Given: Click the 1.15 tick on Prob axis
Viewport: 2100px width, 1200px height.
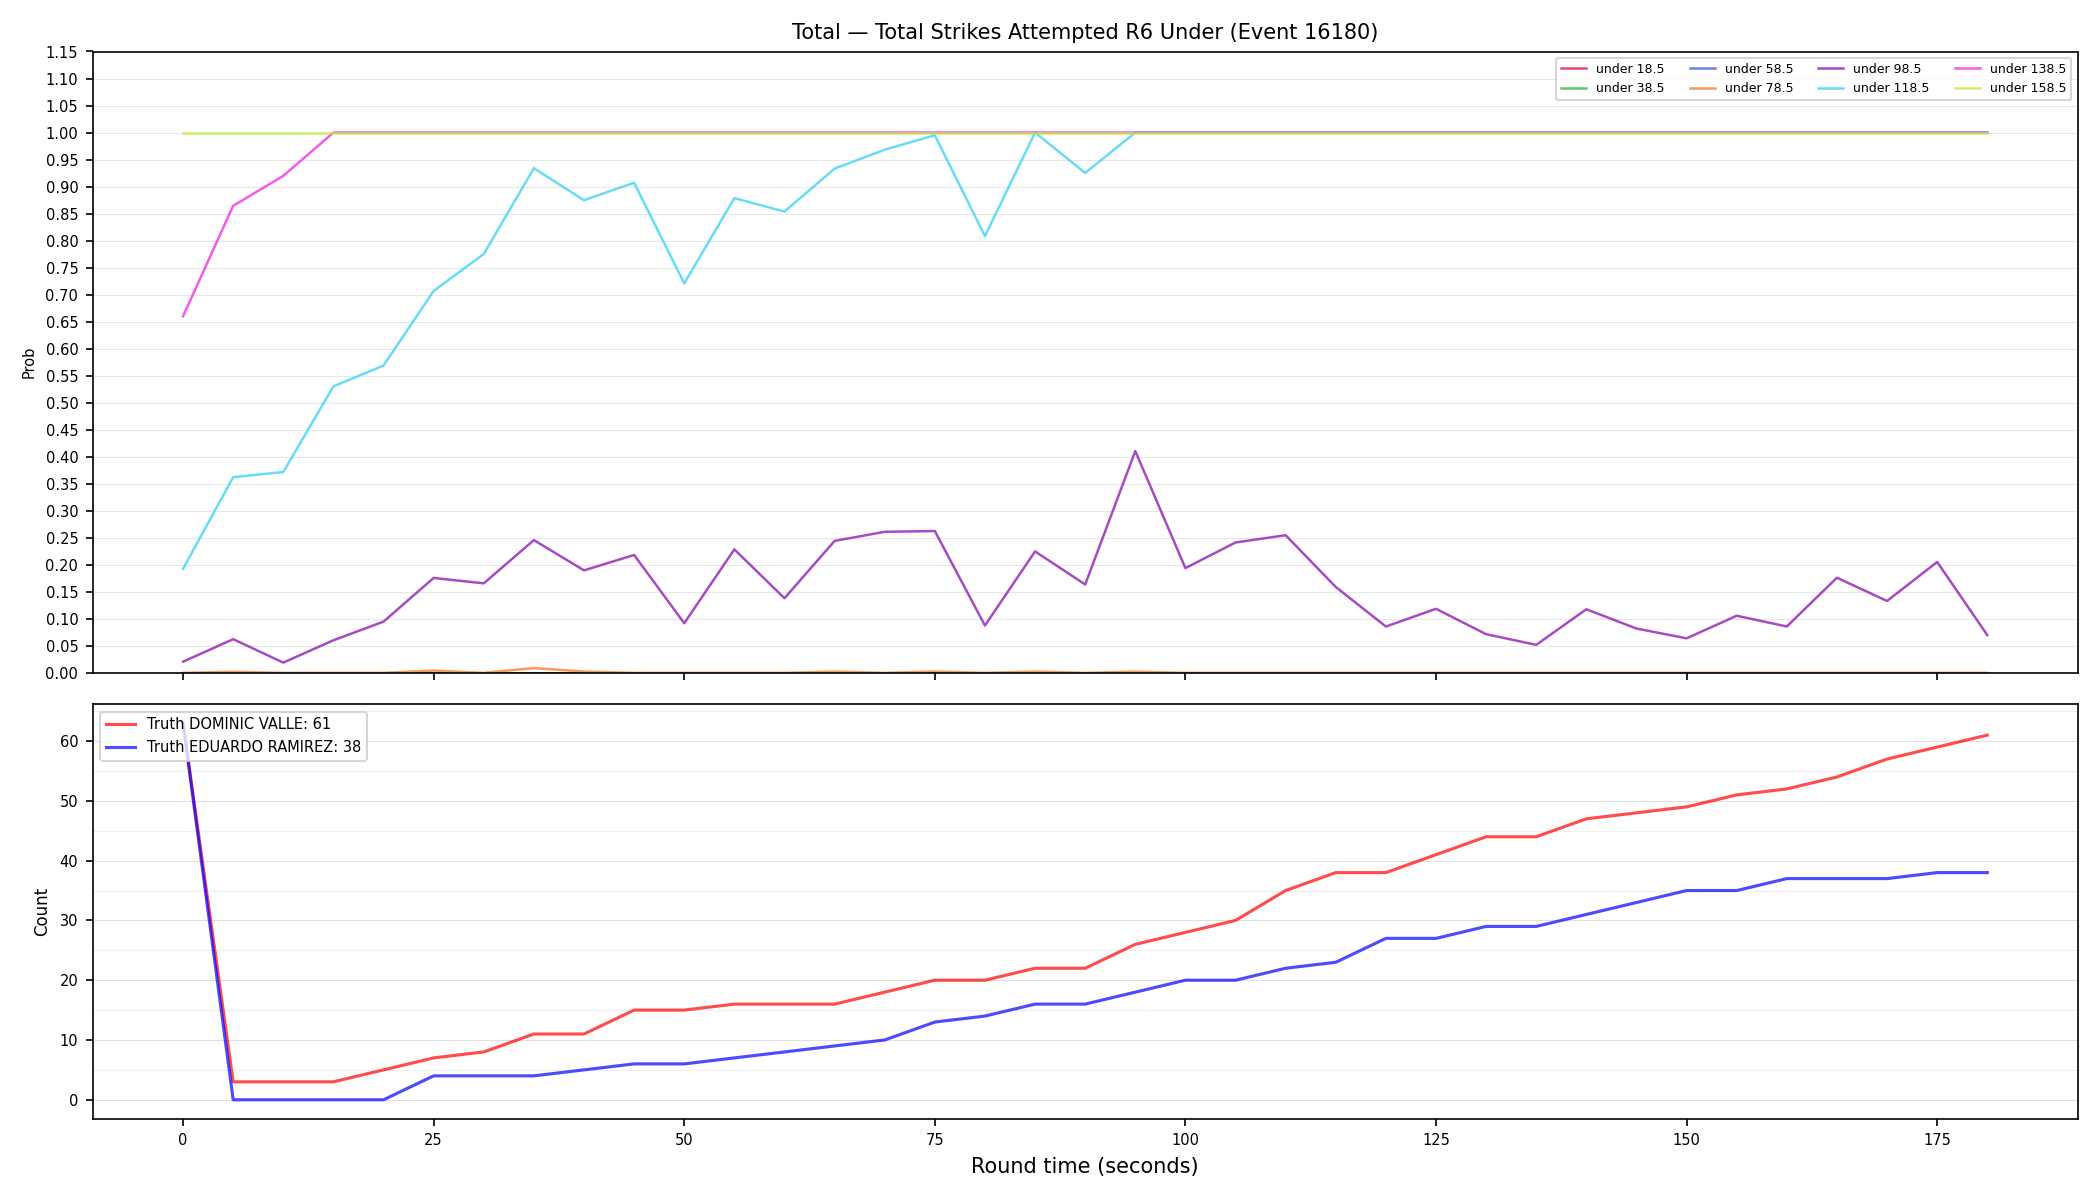Looking at the screenshot, I should tap(62, 52).
